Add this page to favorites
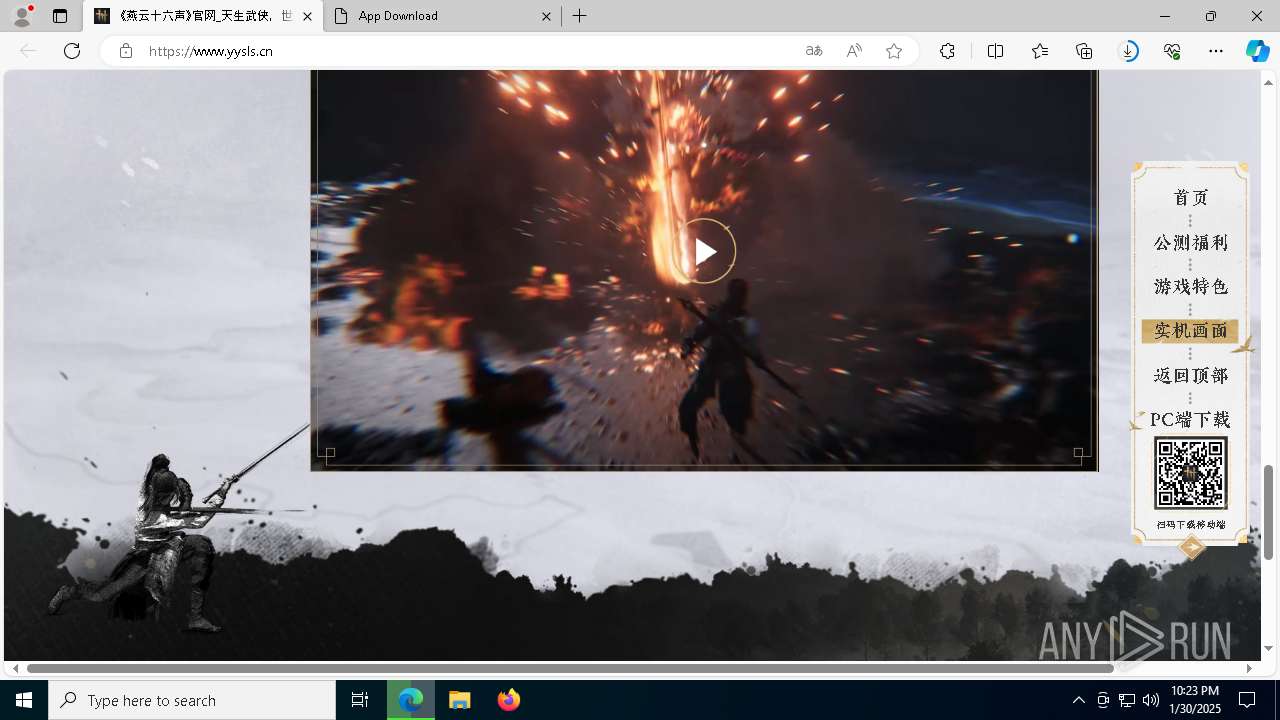Screen dimensions: 1280x720 tap(894, 51)
